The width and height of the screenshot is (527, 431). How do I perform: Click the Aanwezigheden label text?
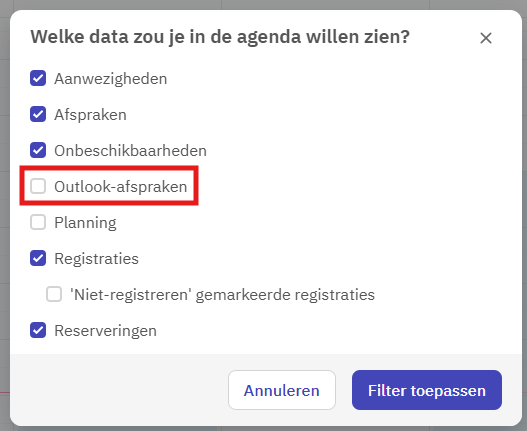(x=111, y=79)
